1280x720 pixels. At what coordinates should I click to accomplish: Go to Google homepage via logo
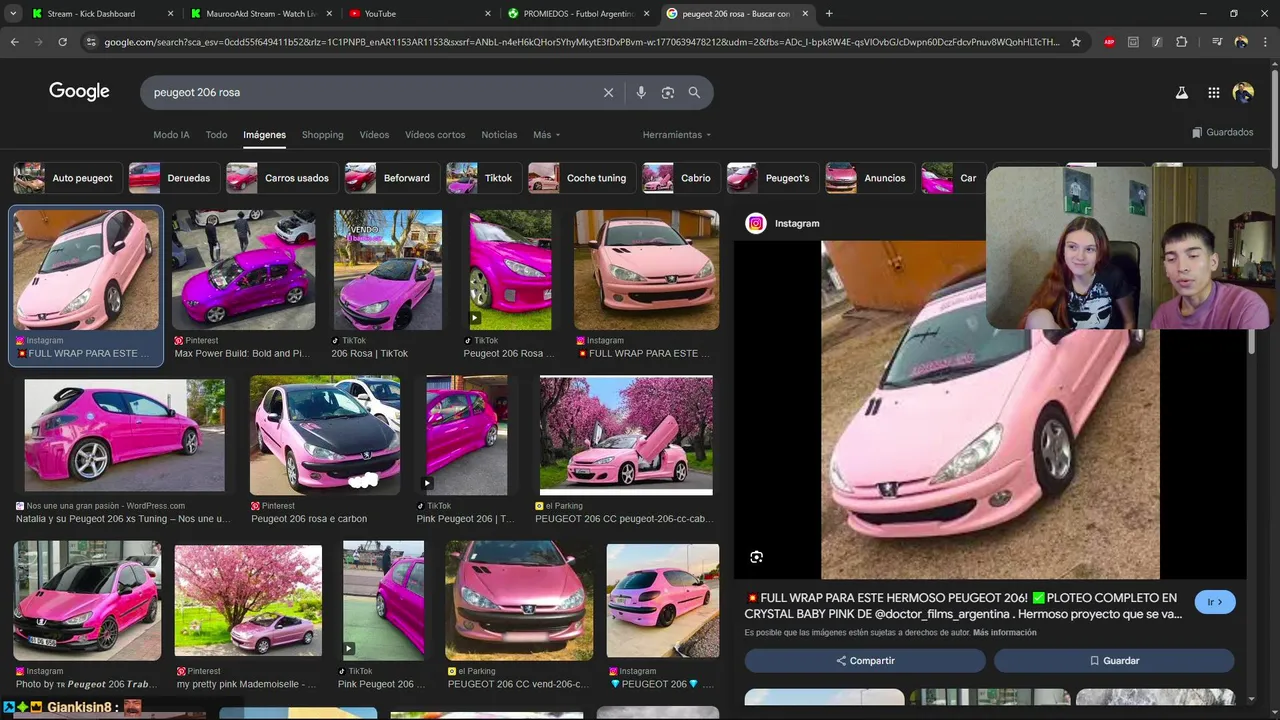coord(79,91)
